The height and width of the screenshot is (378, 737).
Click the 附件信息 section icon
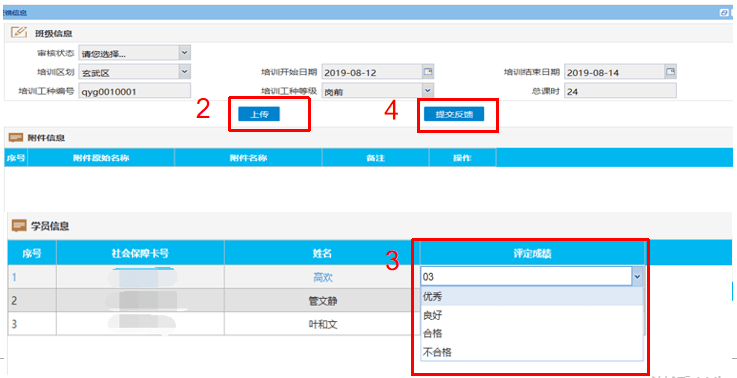[x=16, y=138]
